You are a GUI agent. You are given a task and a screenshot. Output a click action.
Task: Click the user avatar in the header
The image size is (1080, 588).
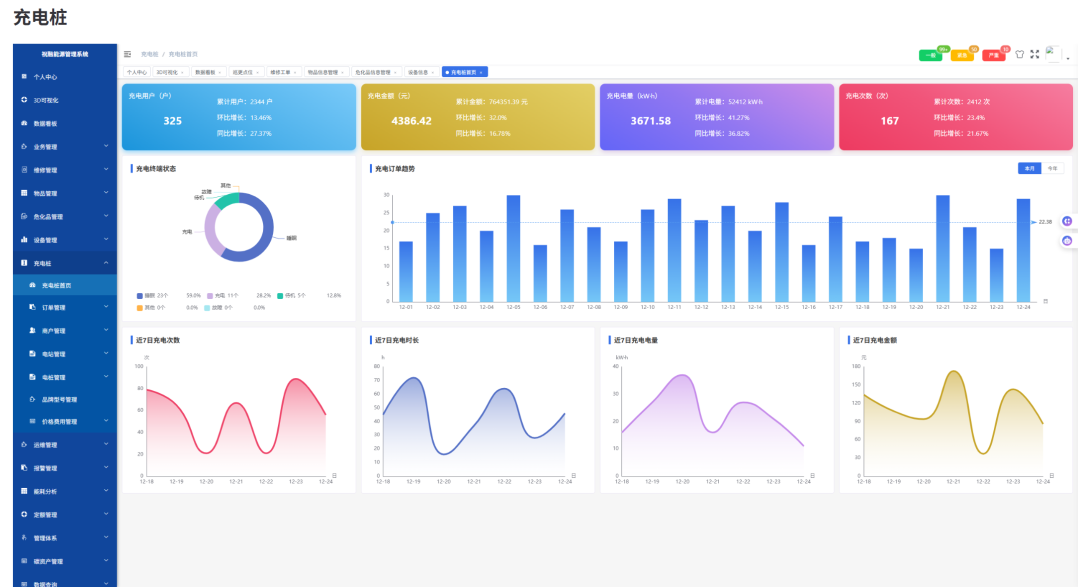[x=1053, y=54]
